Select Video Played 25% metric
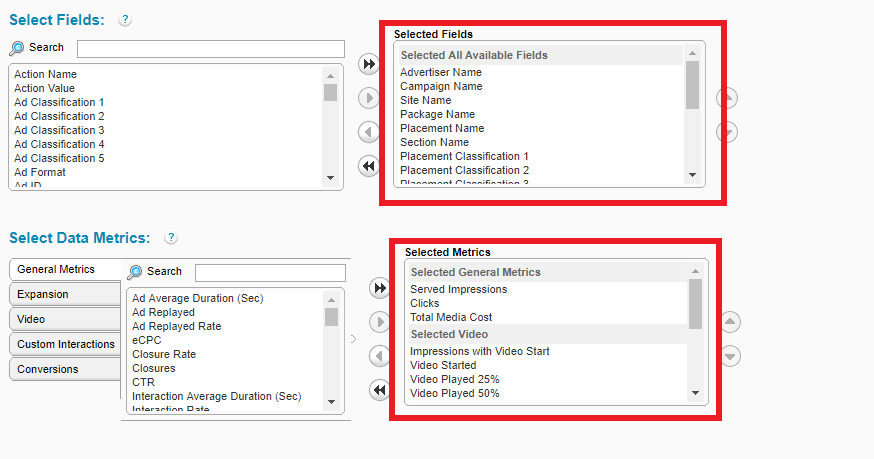 tap(454, 379)
